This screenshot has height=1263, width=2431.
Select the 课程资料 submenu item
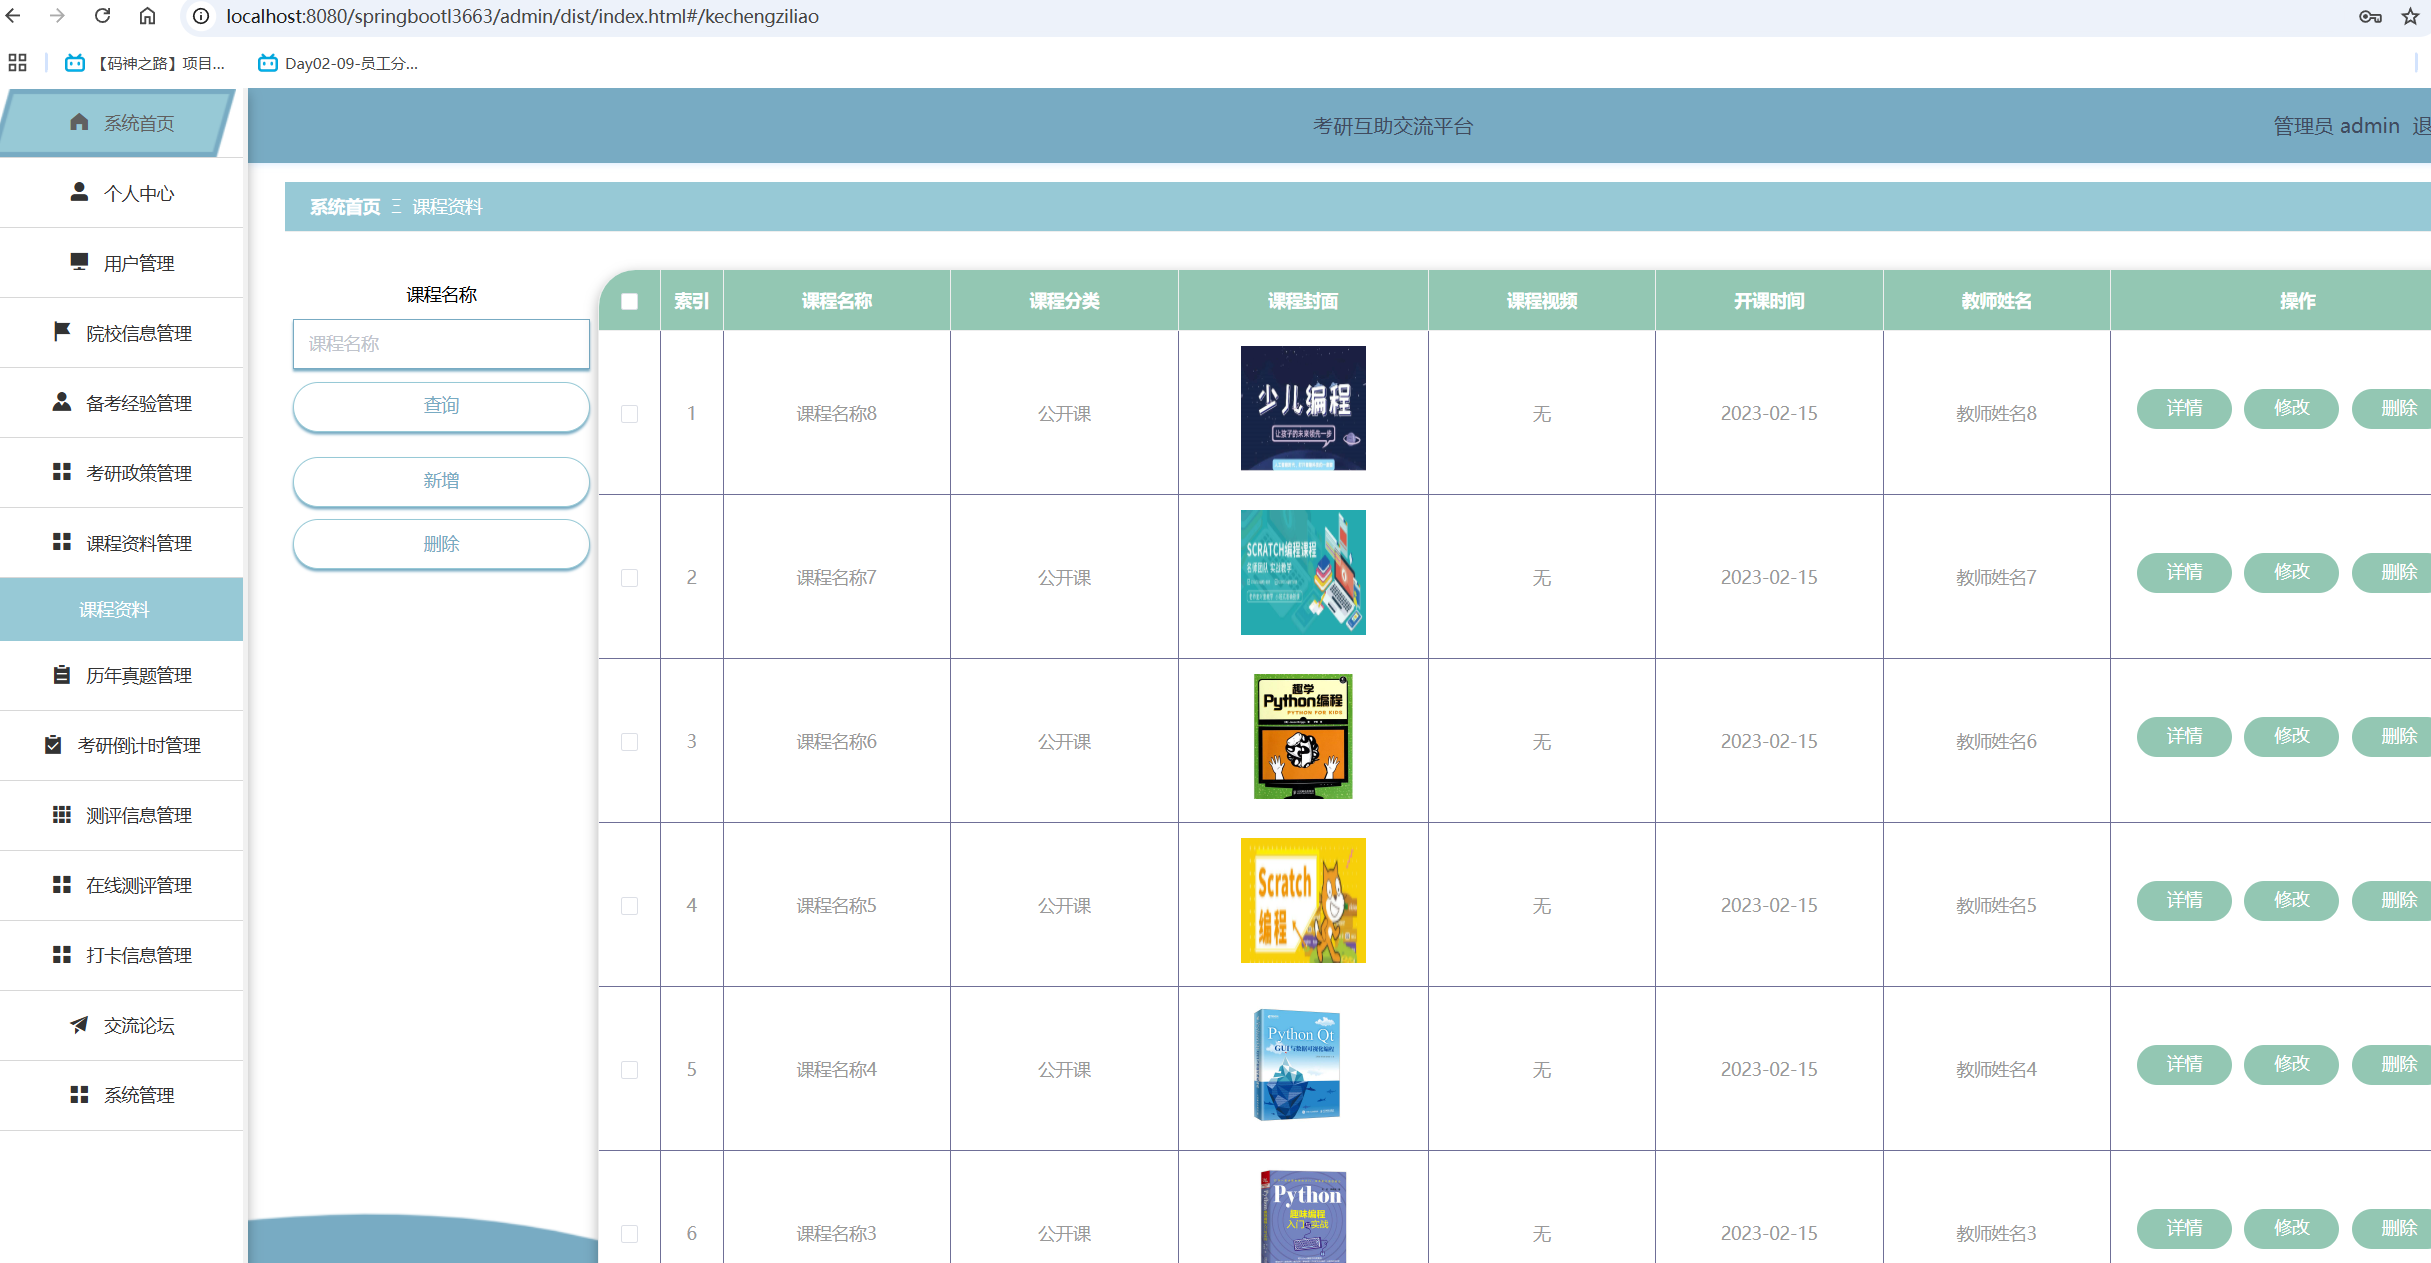[115, 609]
